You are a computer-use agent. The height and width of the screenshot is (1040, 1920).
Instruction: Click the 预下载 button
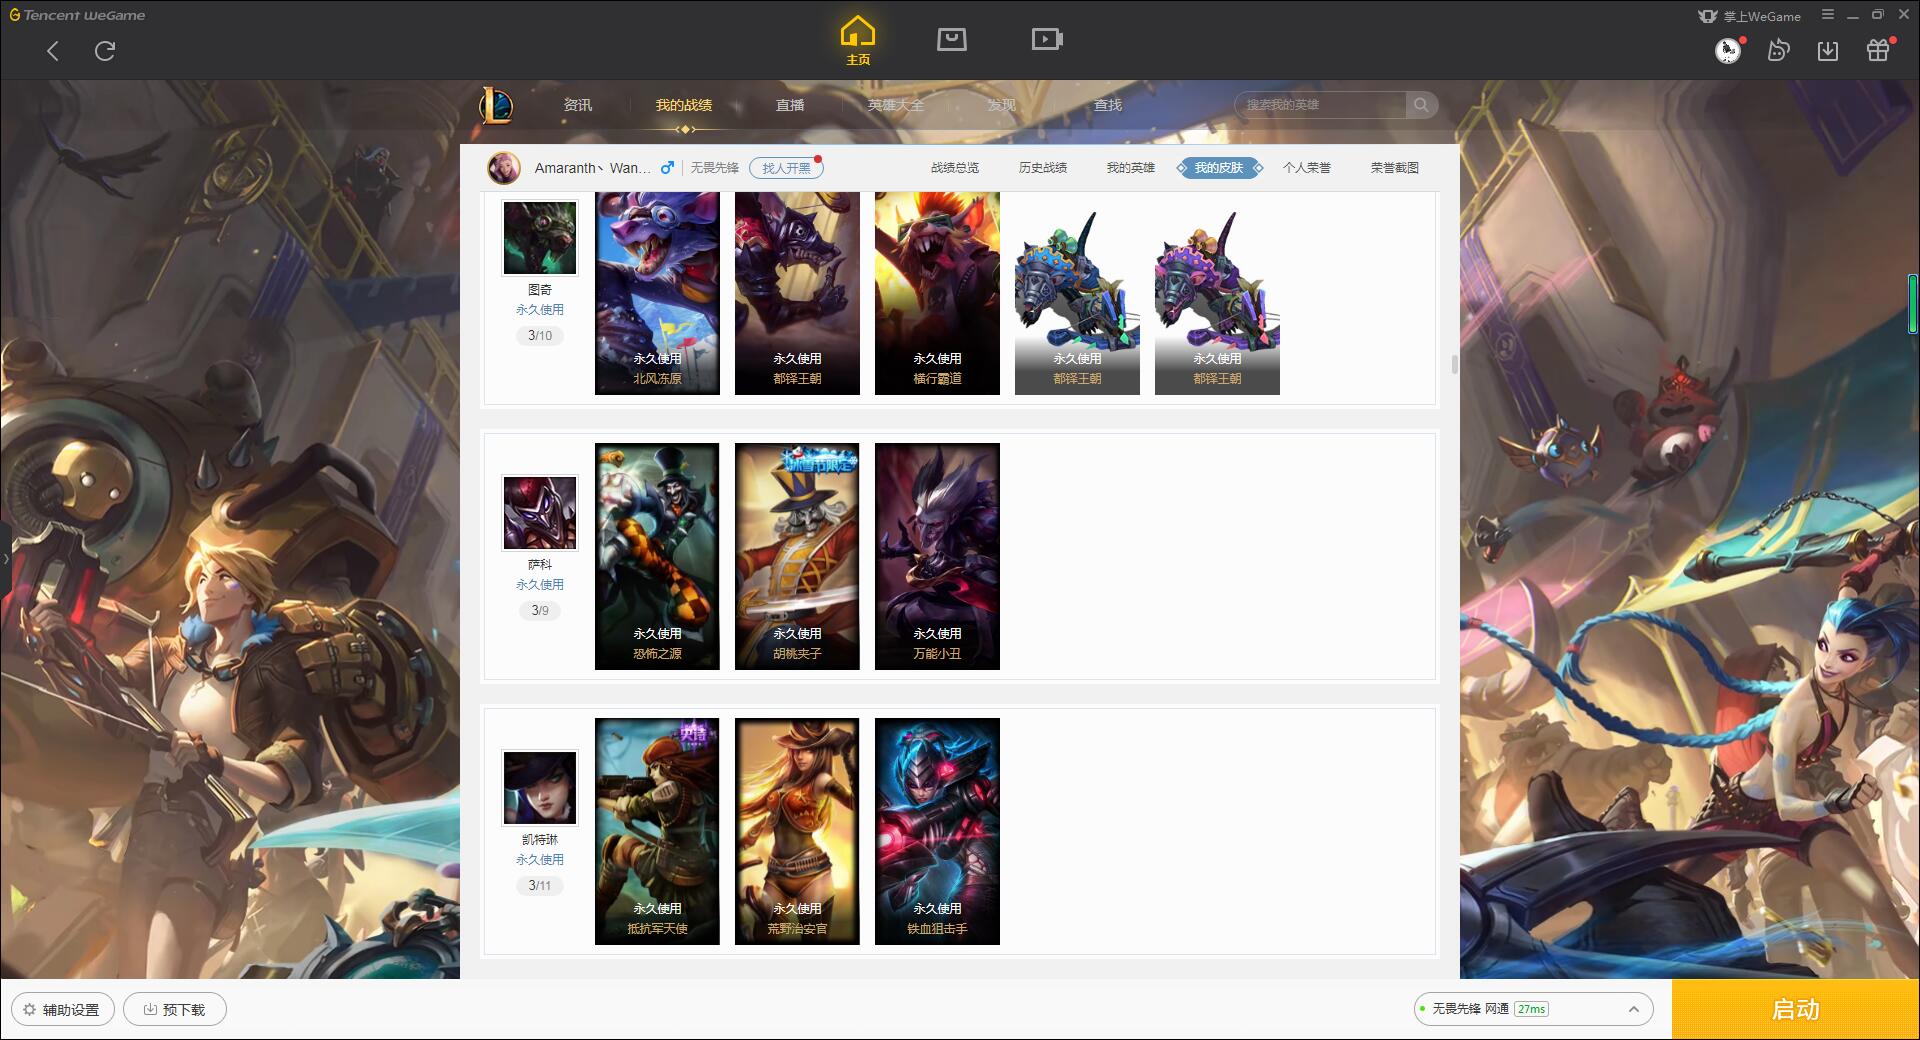pyautogui.click(x=175, y=1009)
